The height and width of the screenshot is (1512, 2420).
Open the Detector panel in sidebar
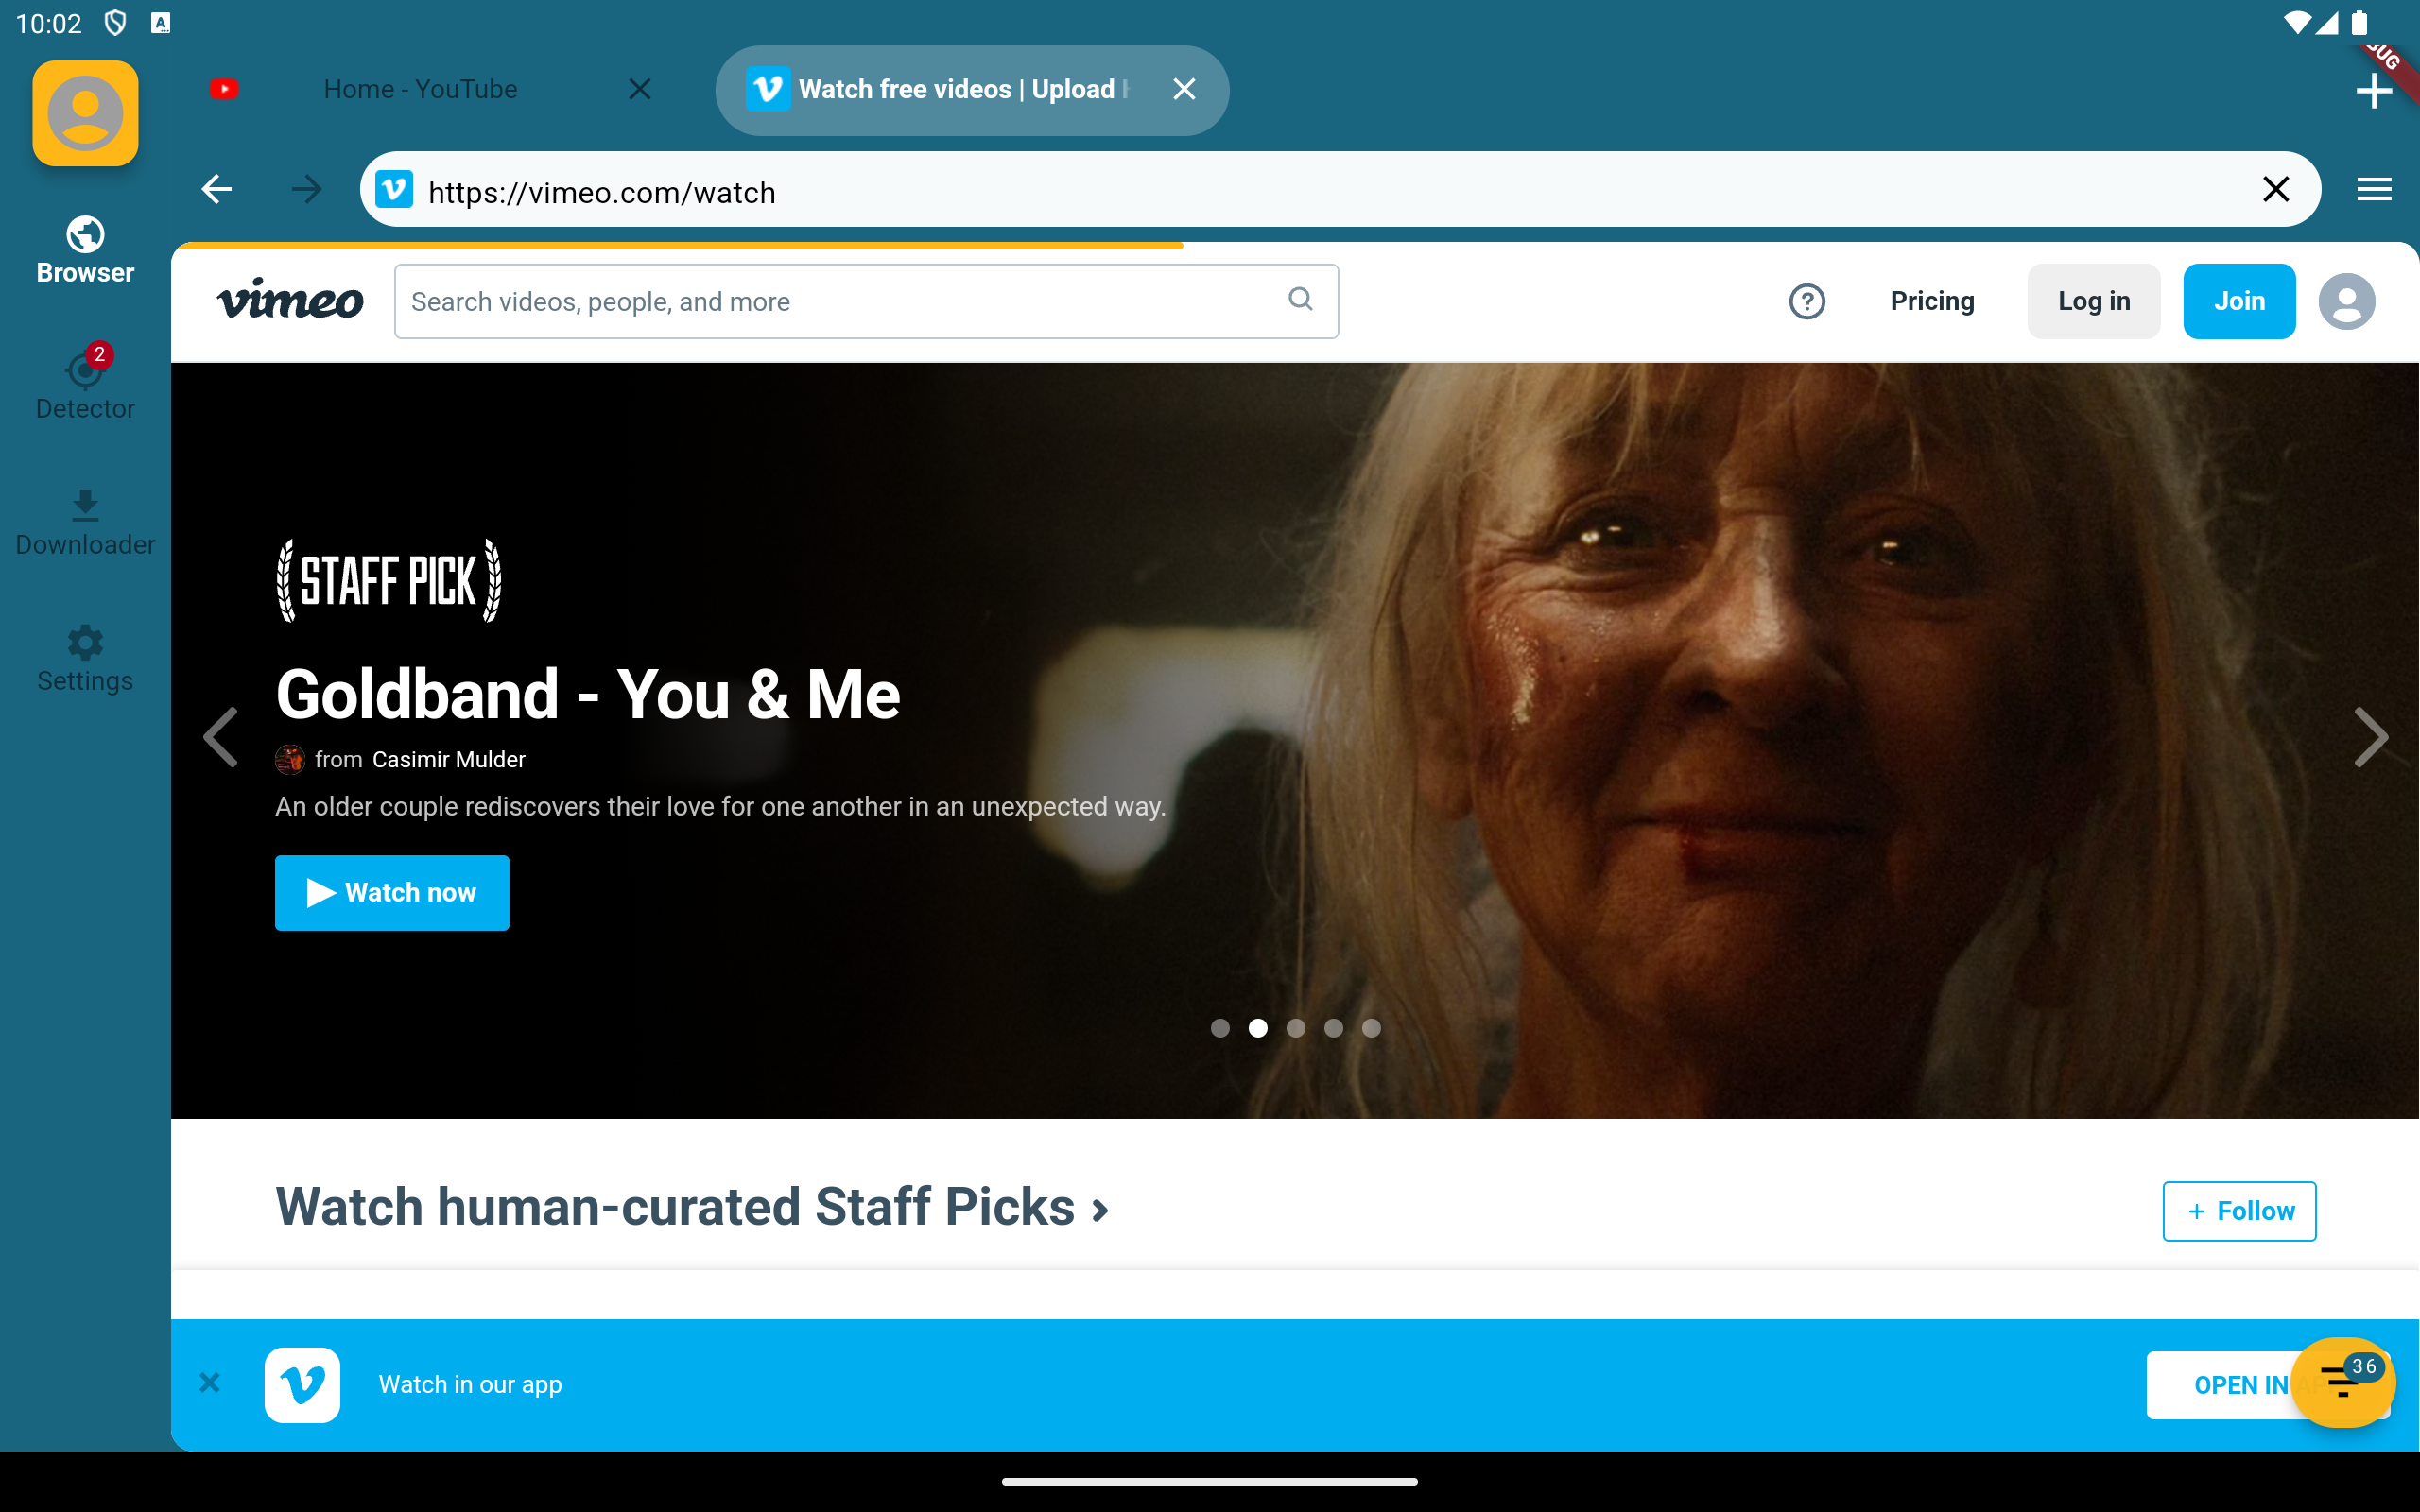click(x=85, y=385)
